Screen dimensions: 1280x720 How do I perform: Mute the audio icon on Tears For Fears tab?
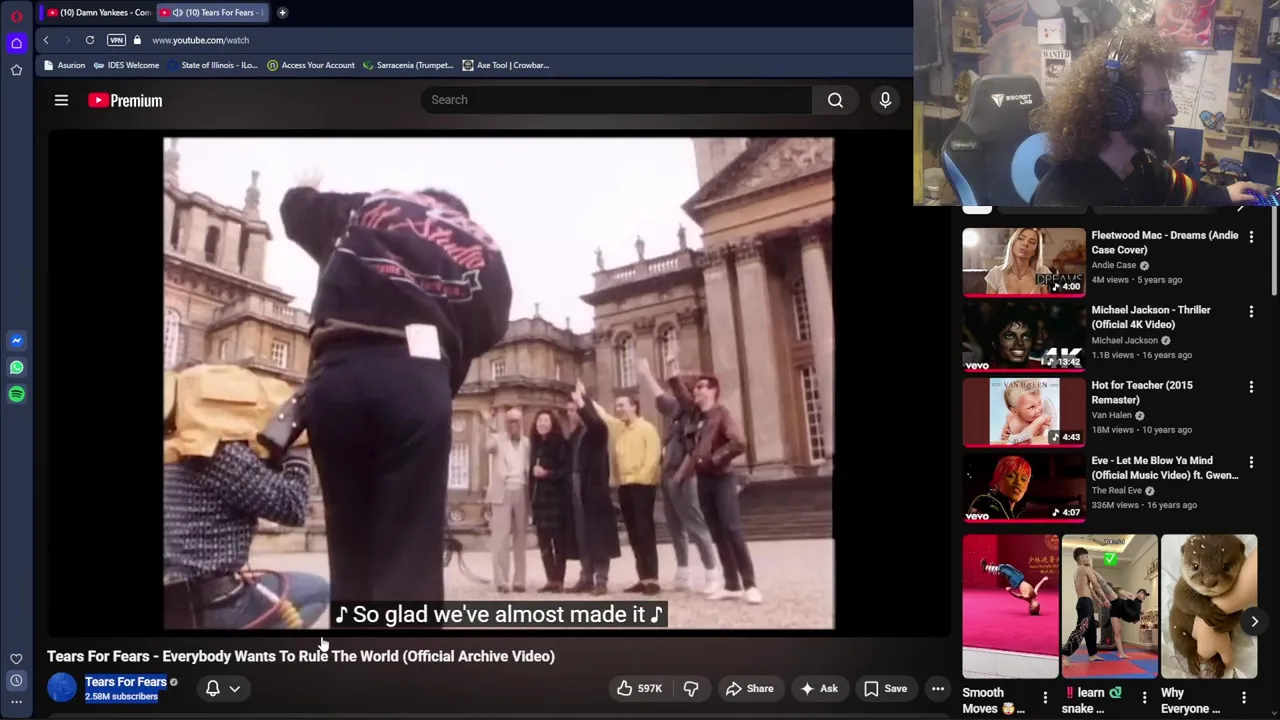coord(178,12)
